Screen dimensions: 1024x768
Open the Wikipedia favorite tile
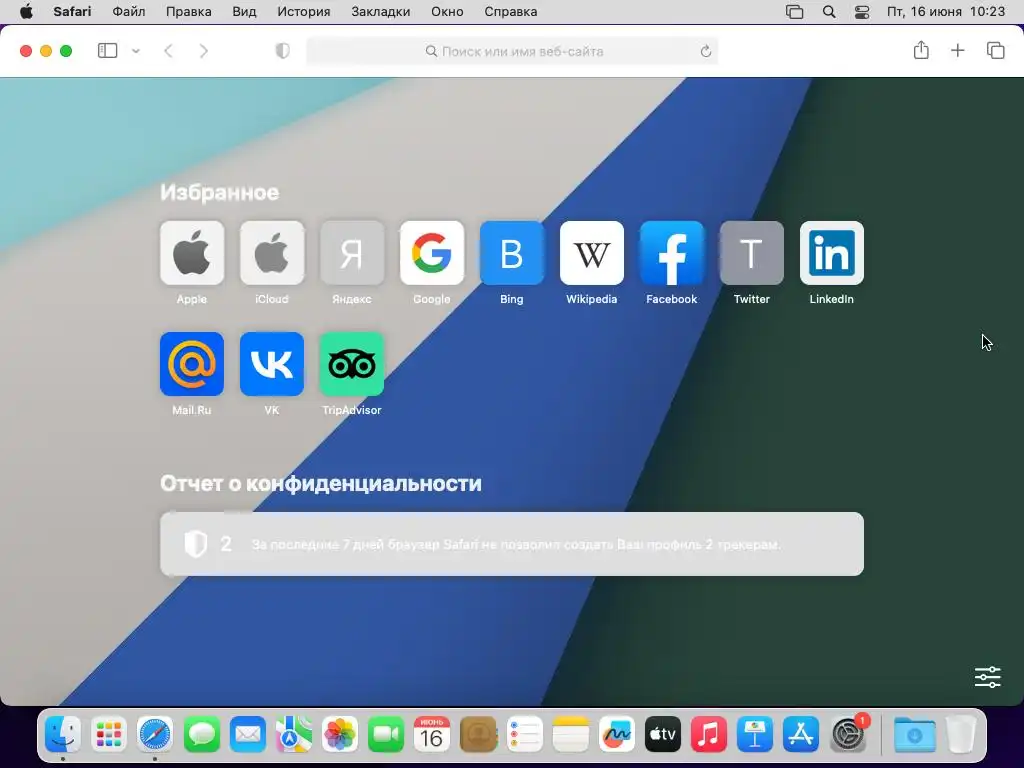tap(592, 253)
